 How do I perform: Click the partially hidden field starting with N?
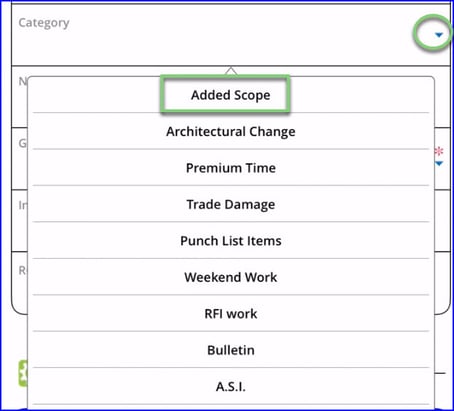(x=19, y=97)
